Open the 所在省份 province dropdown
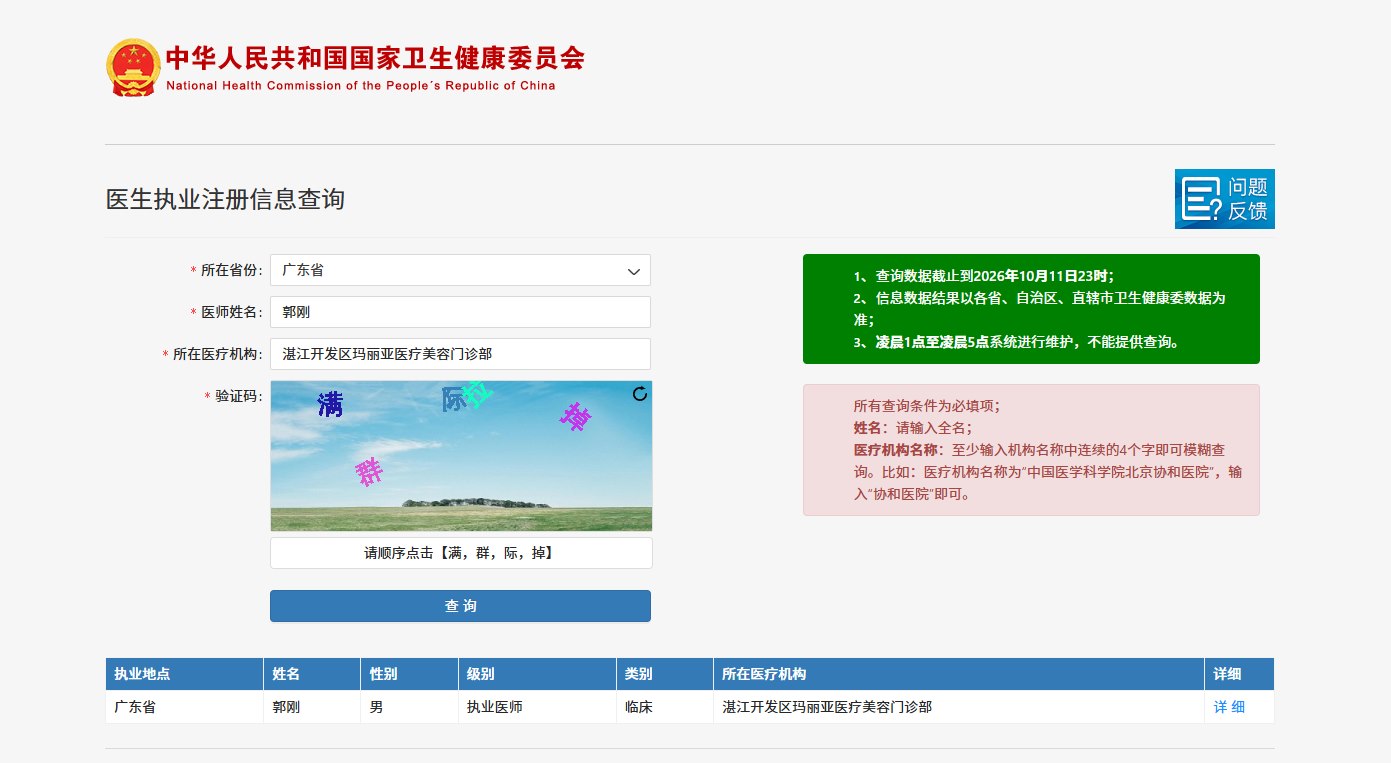Image resolution: width=1391 pixels, height=763 pixels. click(460, 270)
